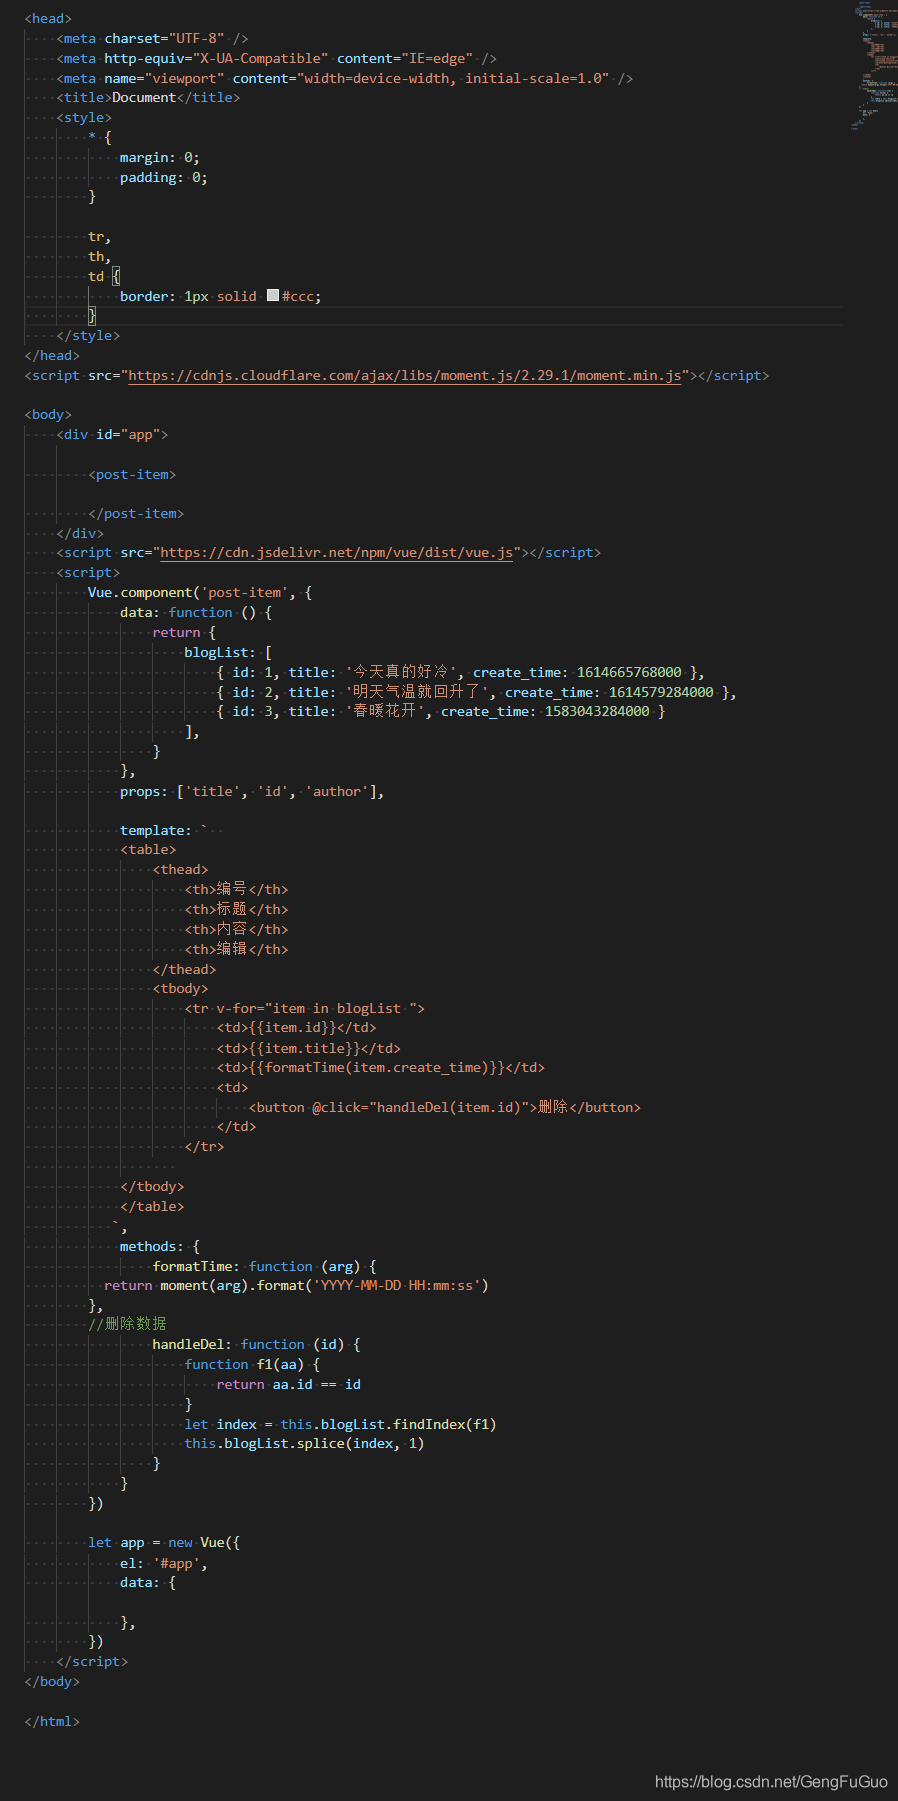
Task: Click the {{formatTime(item.create_time)}} cell line
Action: pos(380,1068)
